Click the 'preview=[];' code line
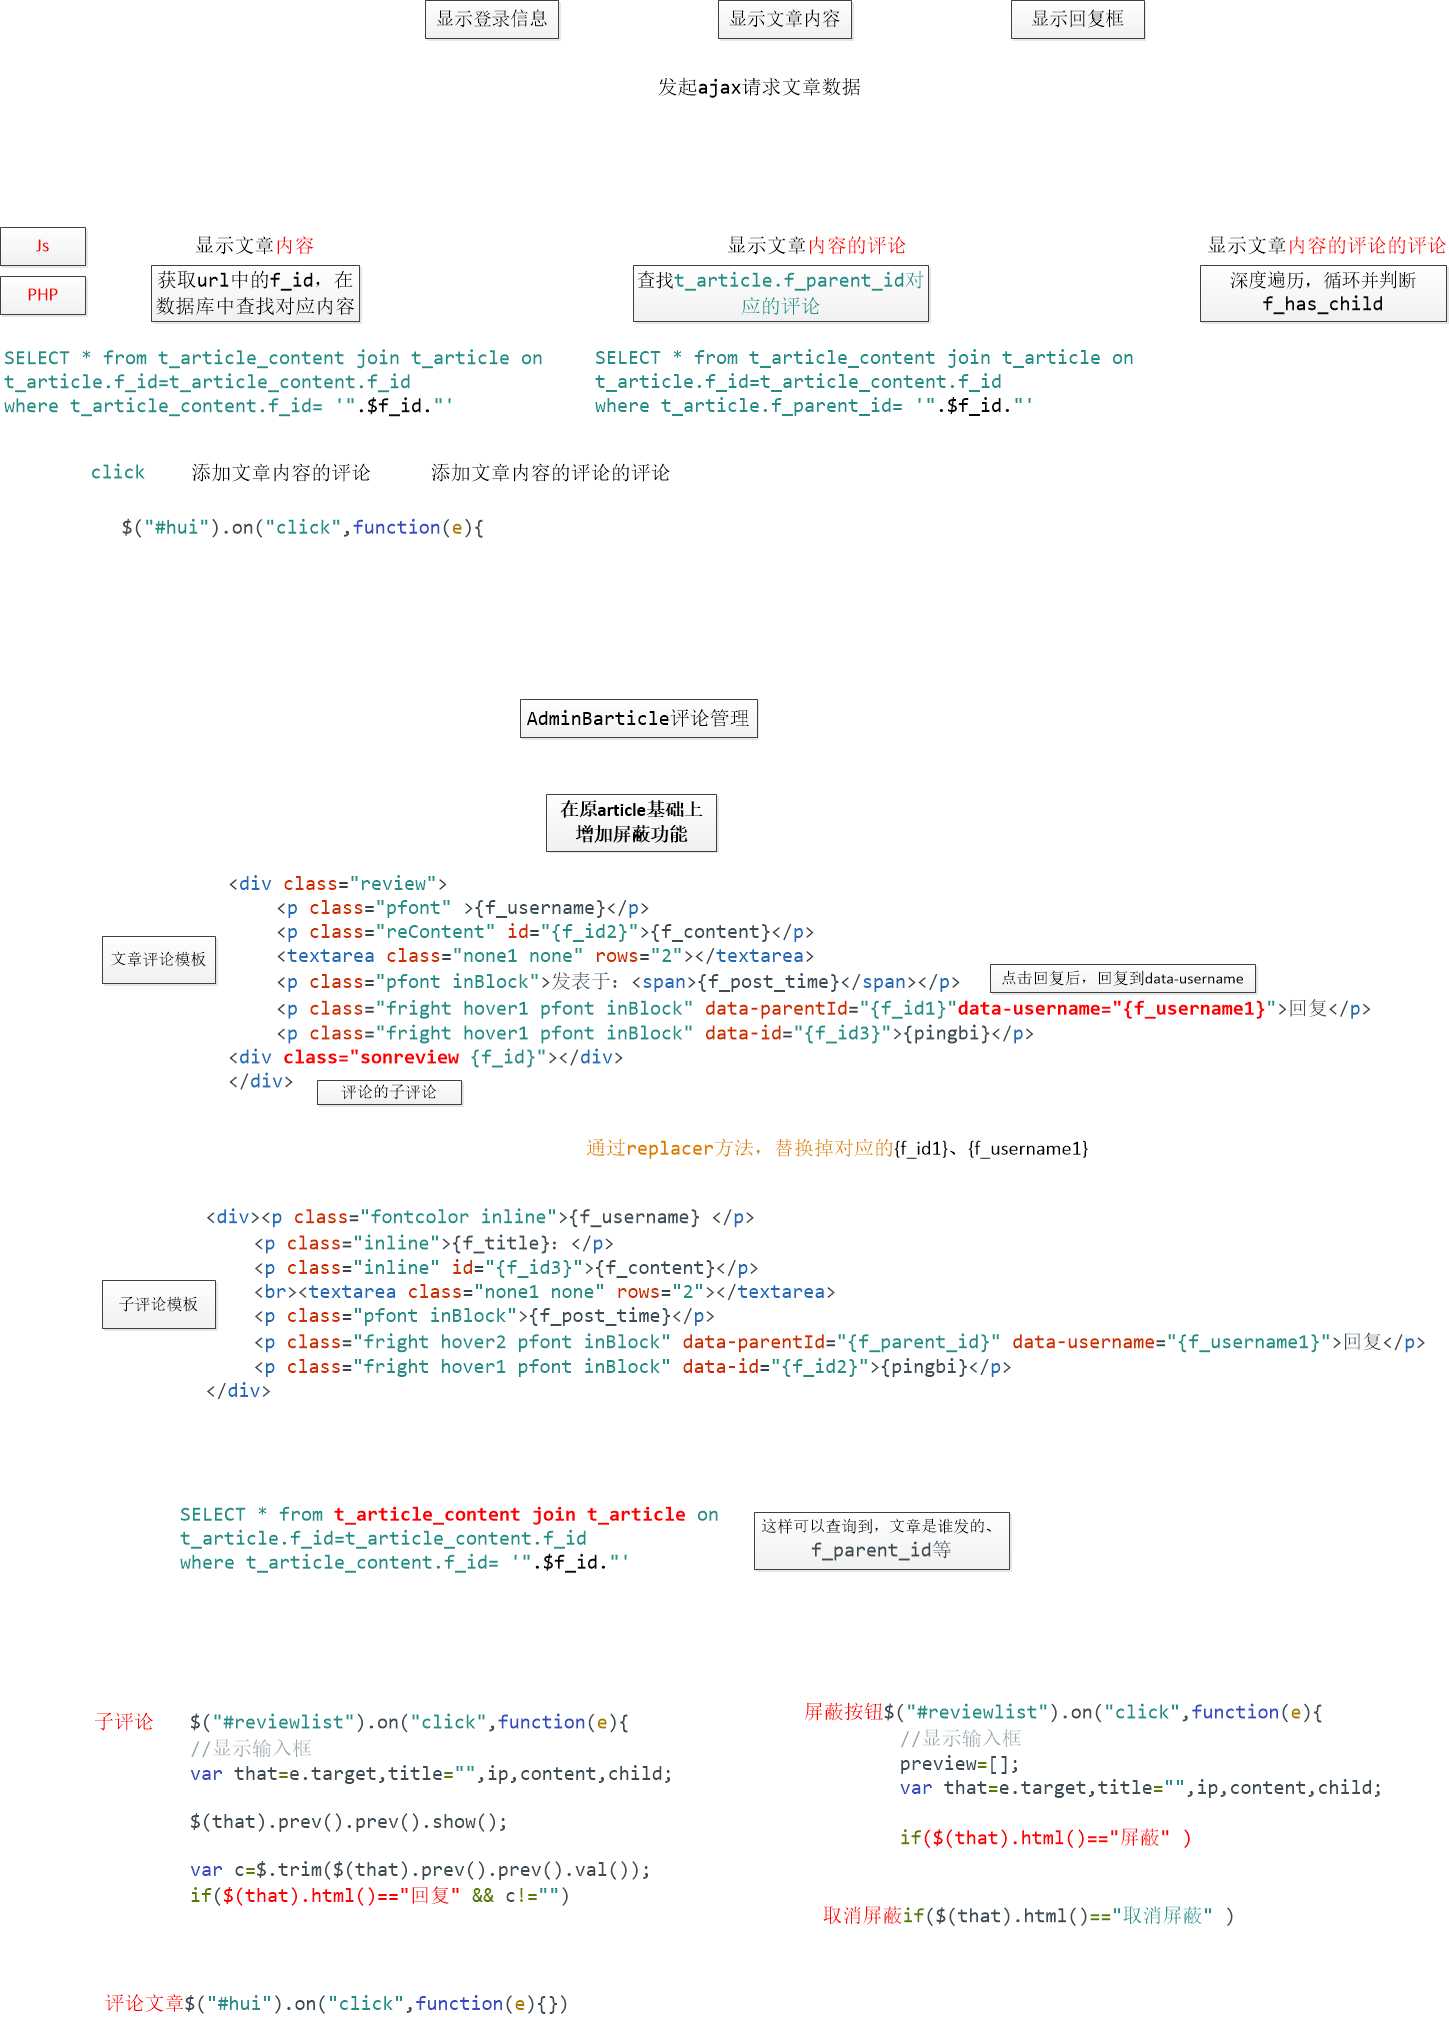 point(959,1763)
